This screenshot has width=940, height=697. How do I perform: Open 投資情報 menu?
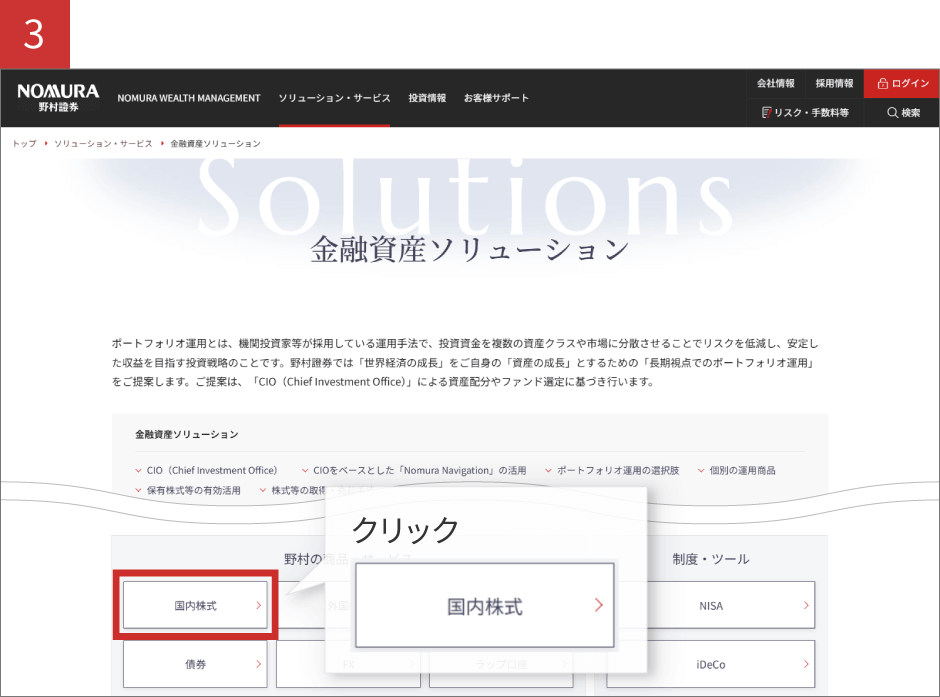pyautogui.click(x=427, y=98)
